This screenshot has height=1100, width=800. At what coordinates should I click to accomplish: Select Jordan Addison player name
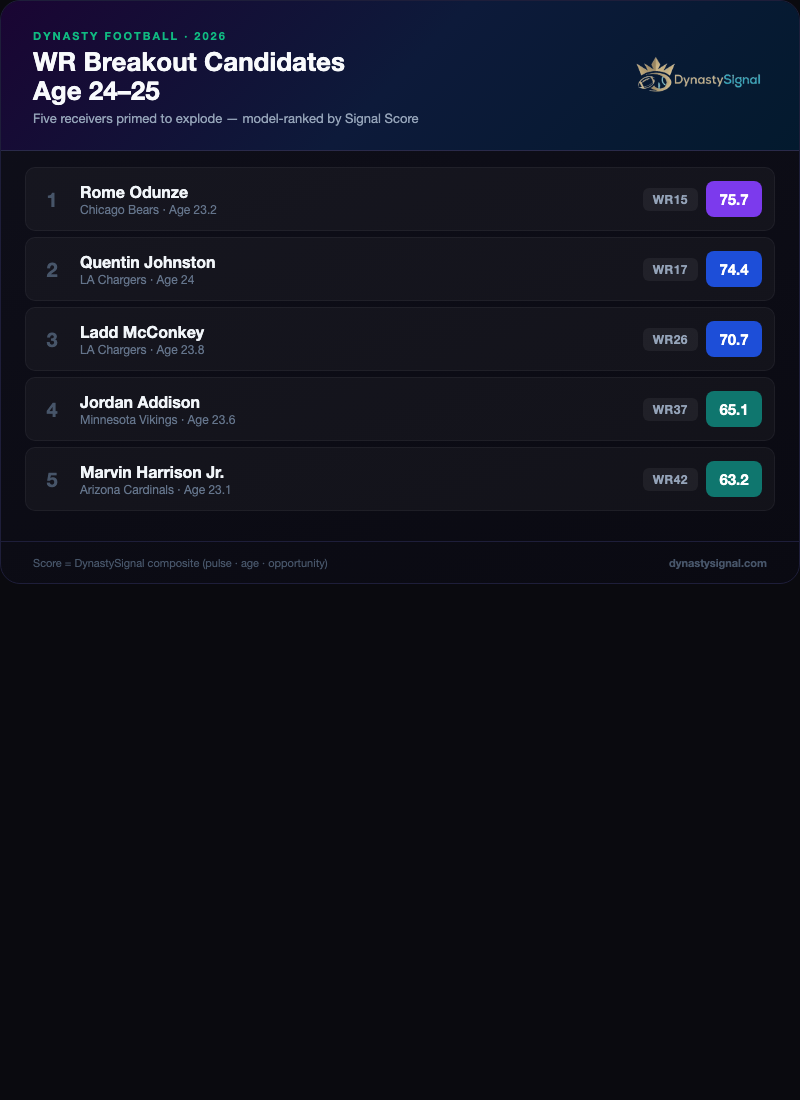pyautogui.click(x=140, y=402)
